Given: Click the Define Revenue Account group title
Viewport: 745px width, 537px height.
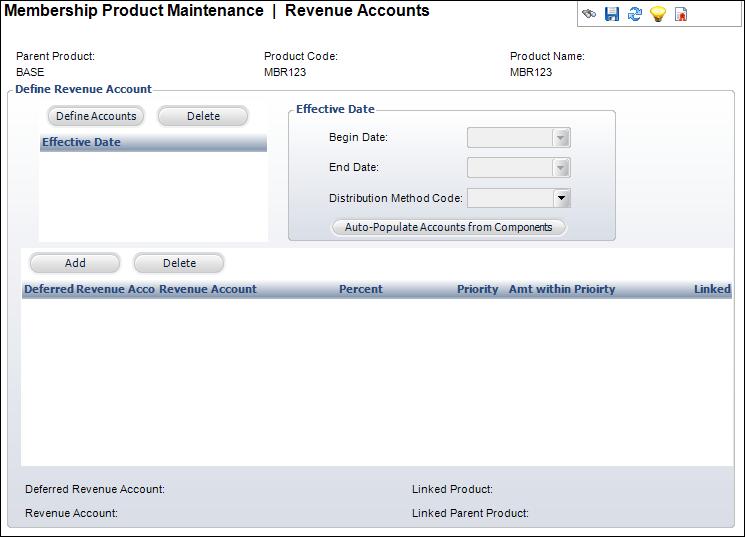Looking at the screenshot, I should coord(83,89).
